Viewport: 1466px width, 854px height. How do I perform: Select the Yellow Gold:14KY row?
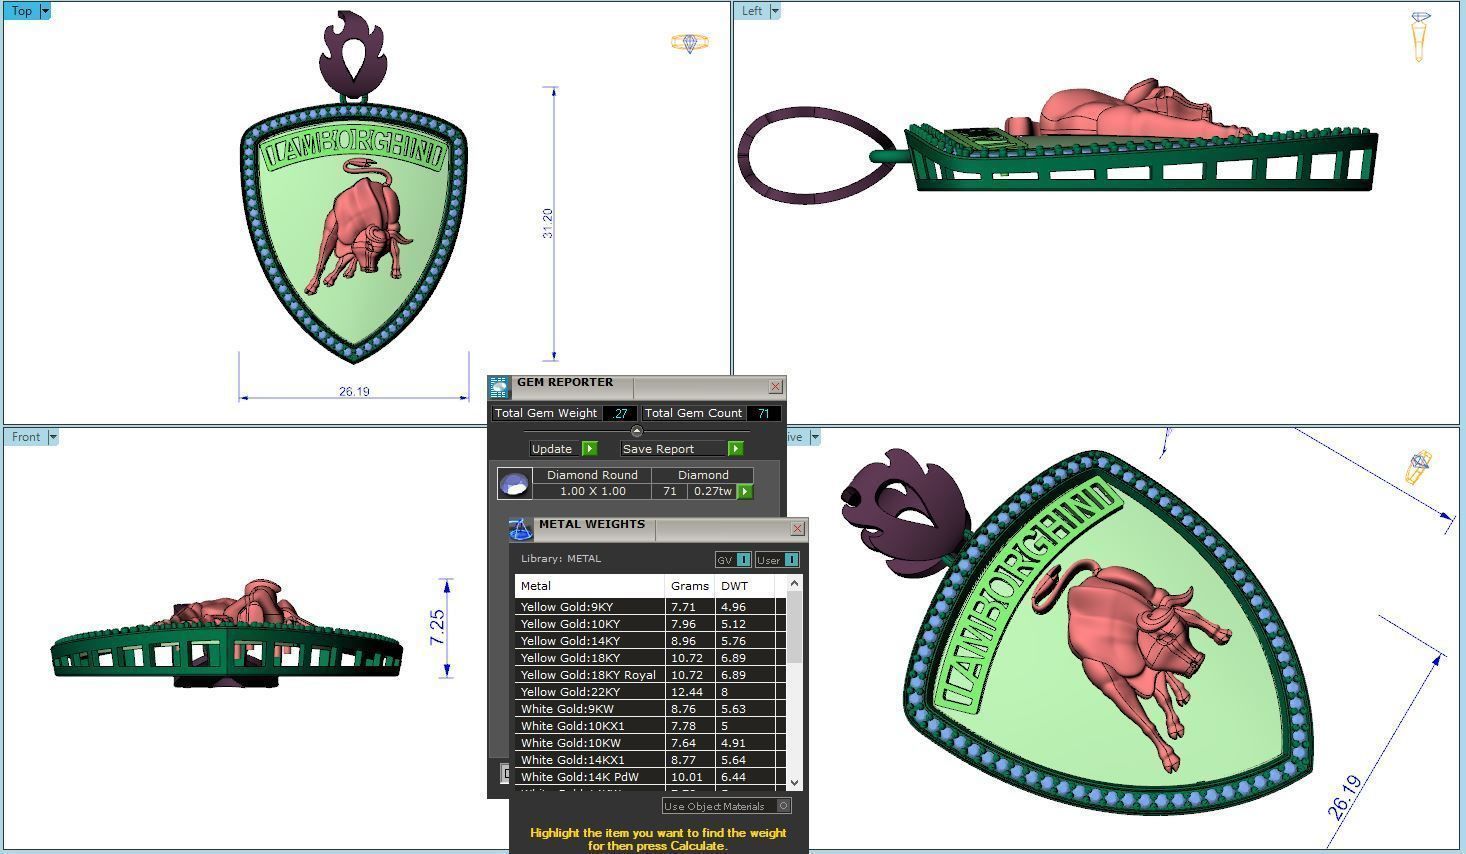tap(651, 641)
